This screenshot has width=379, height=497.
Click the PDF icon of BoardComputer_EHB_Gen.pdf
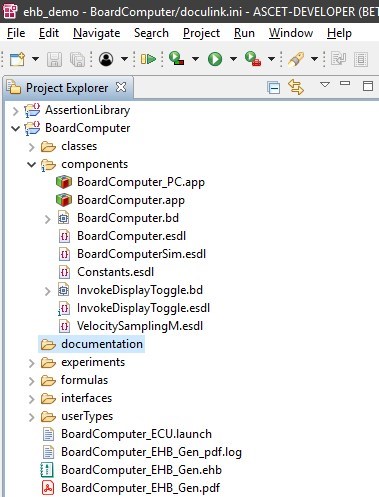[x=48, y=488]
